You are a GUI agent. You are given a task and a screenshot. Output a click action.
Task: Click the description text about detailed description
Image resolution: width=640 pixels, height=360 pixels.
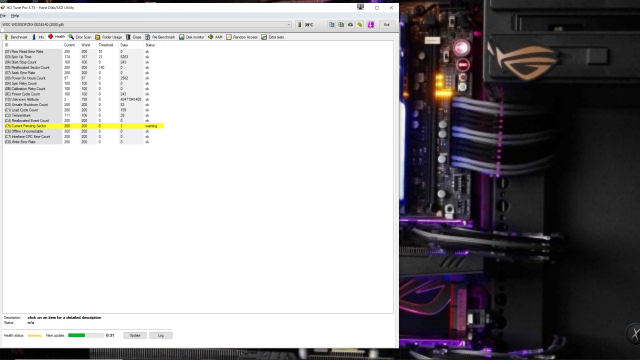[64, 318]
